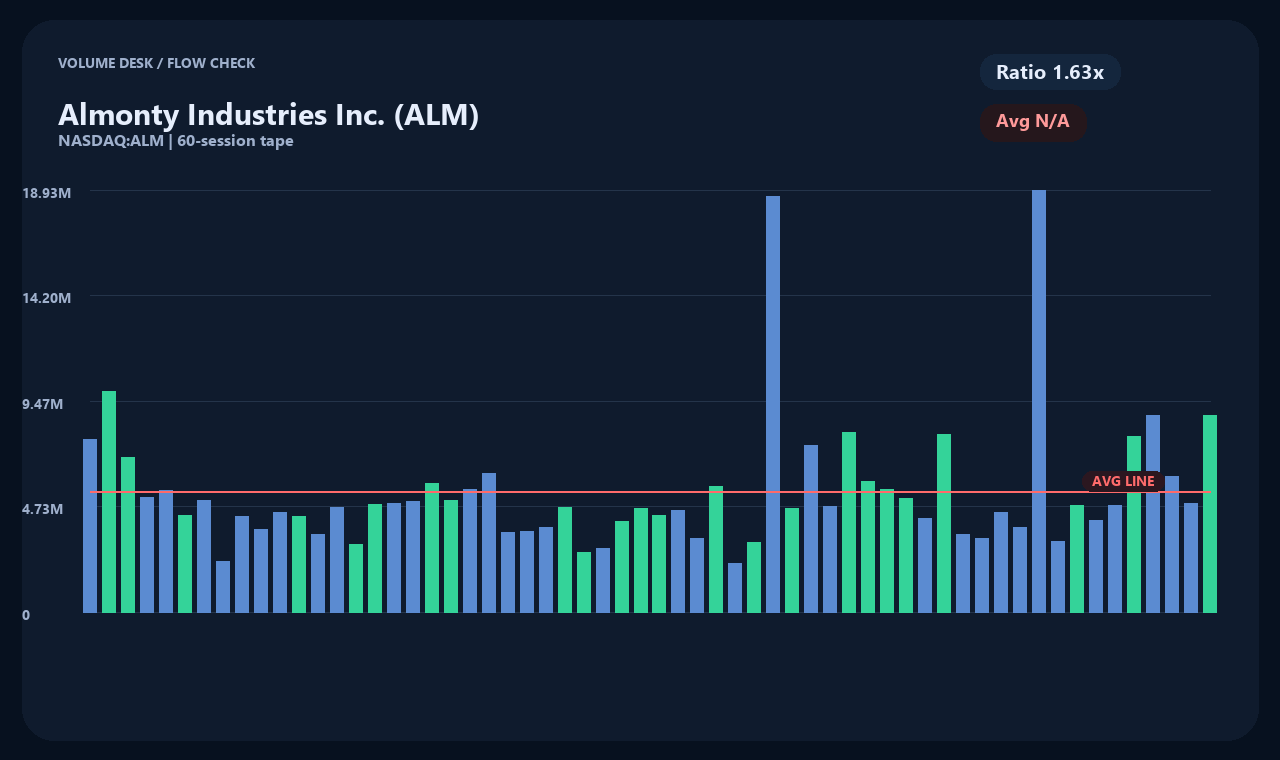Screen dimensions: 1280x760
Task: Click the Ratio 1.63x badge
Action: pyautogui.click(x=1050, y=72)
